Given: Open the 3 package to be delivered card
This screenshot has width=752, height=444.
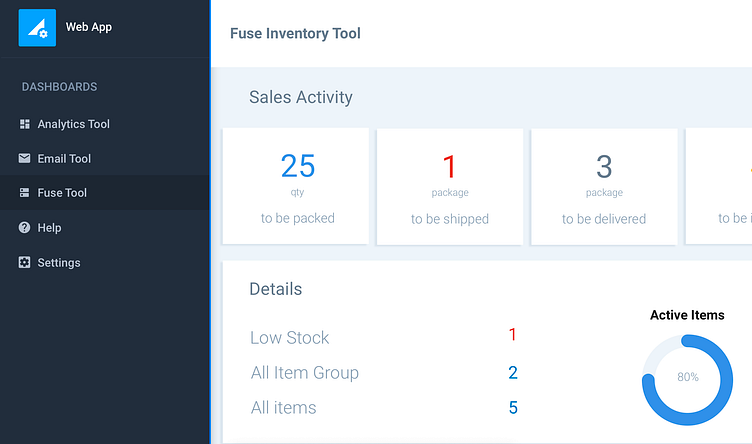Looking at the screenshot, I should [x=604, y=186].
